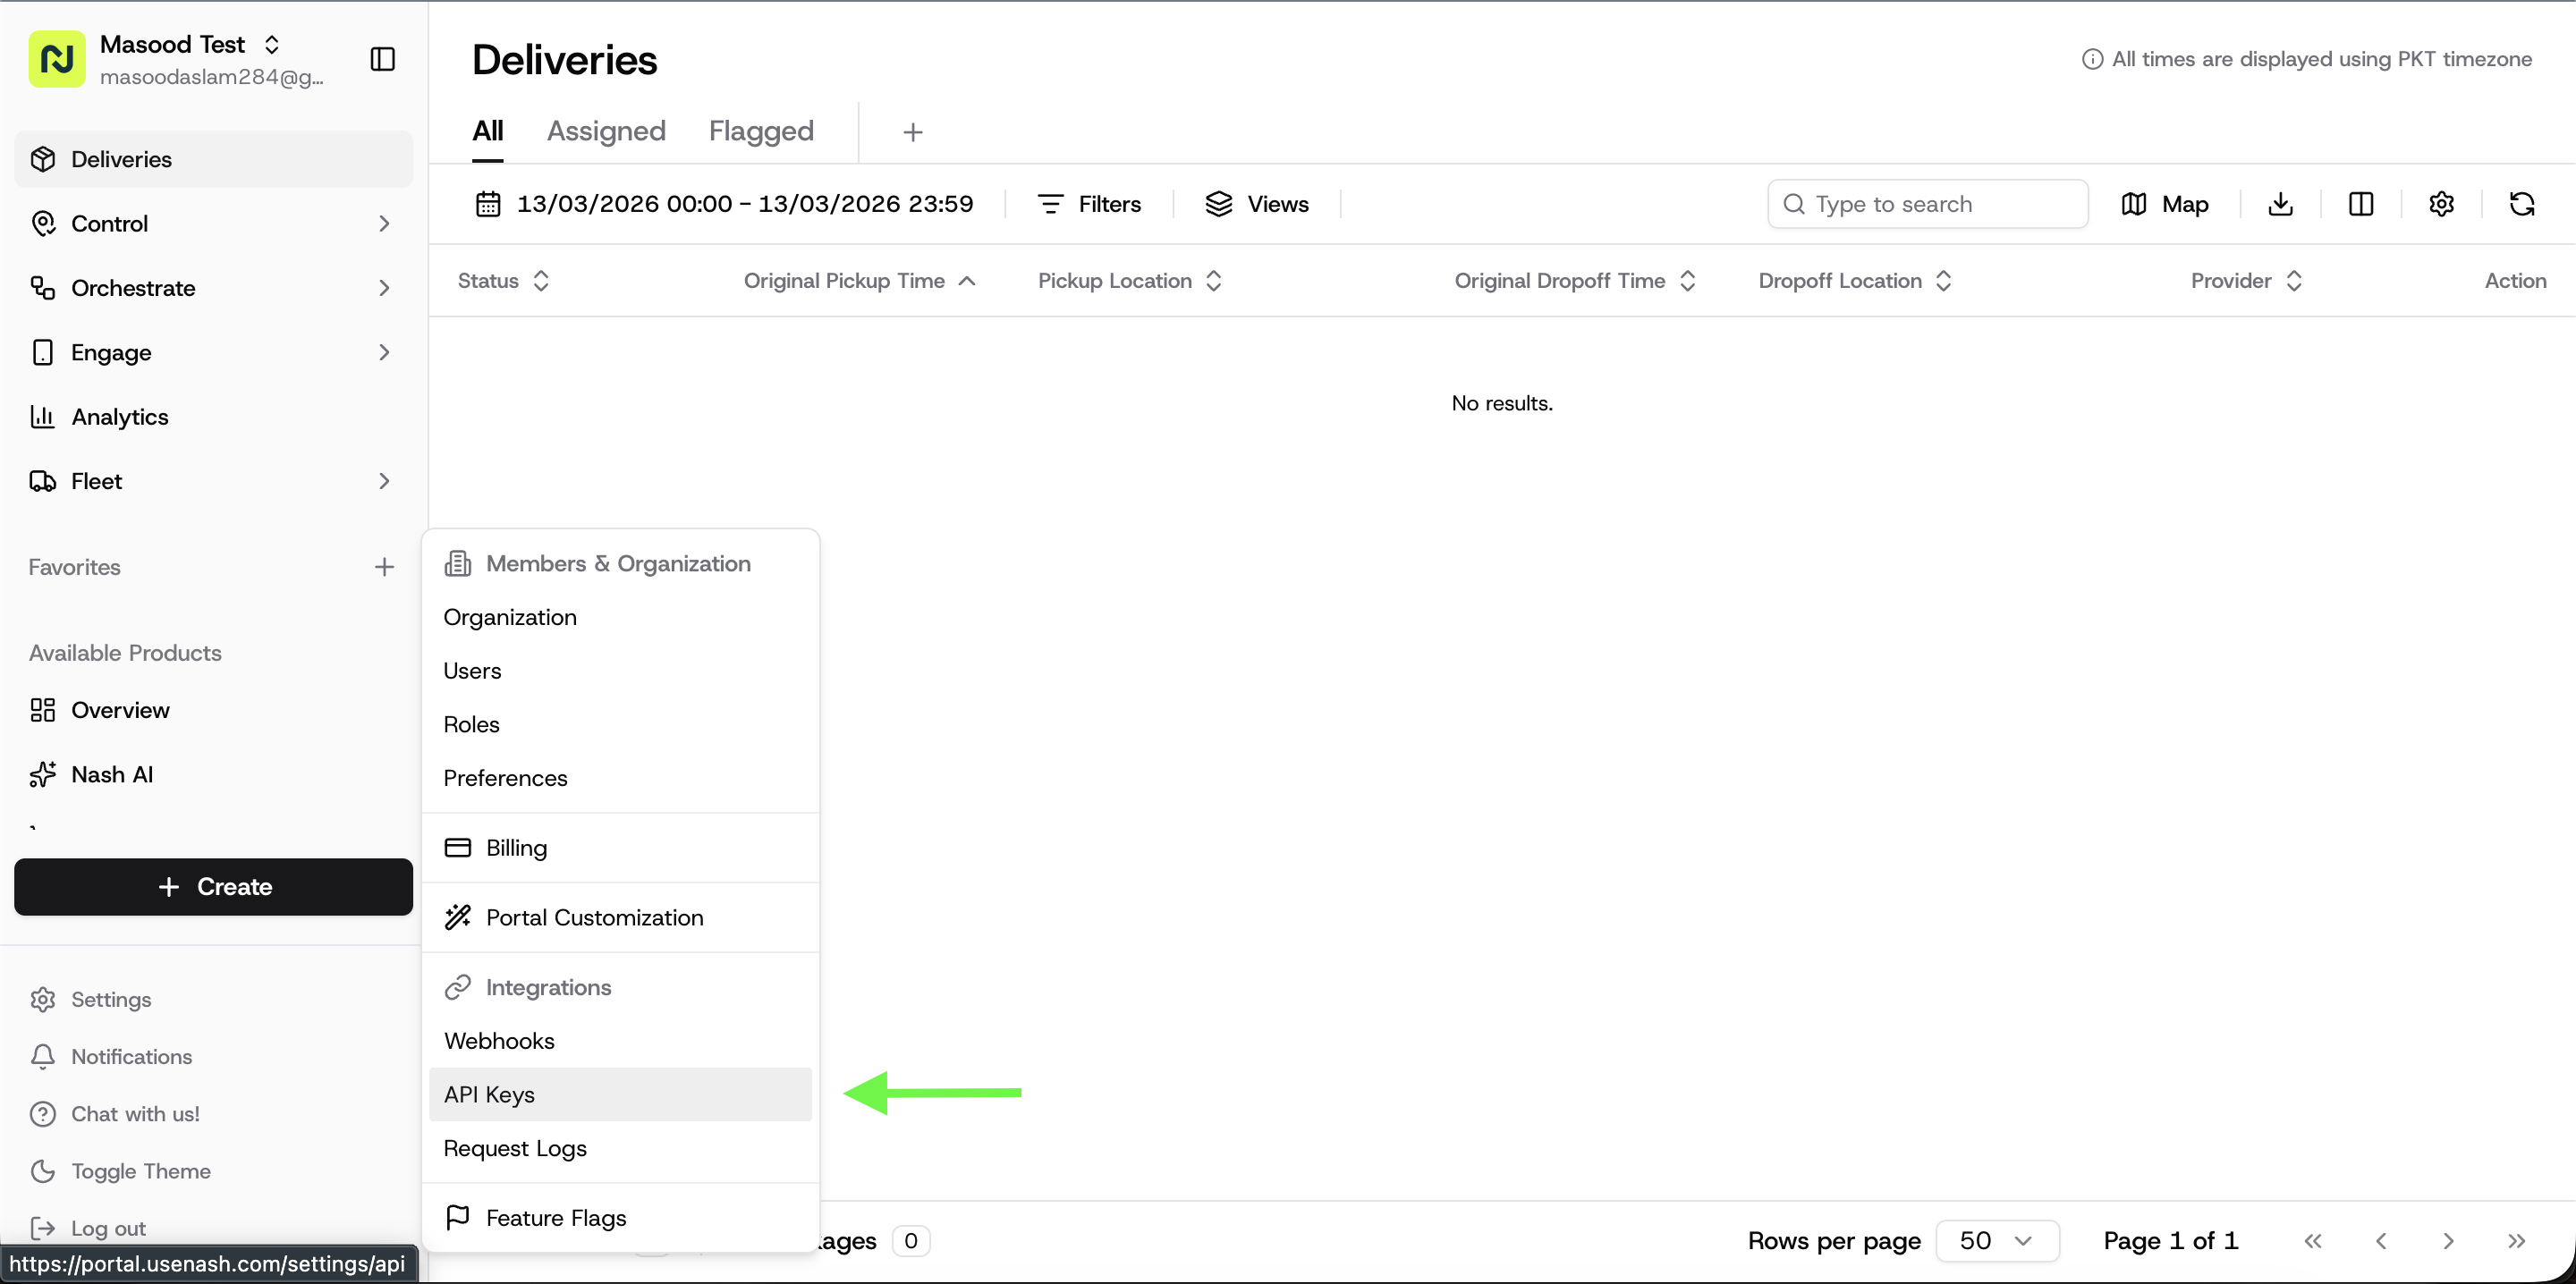This screenshot has height=1284, width=2576.
Task: Collapse the sidebar with panel icon
Action: tap(382, 59)
